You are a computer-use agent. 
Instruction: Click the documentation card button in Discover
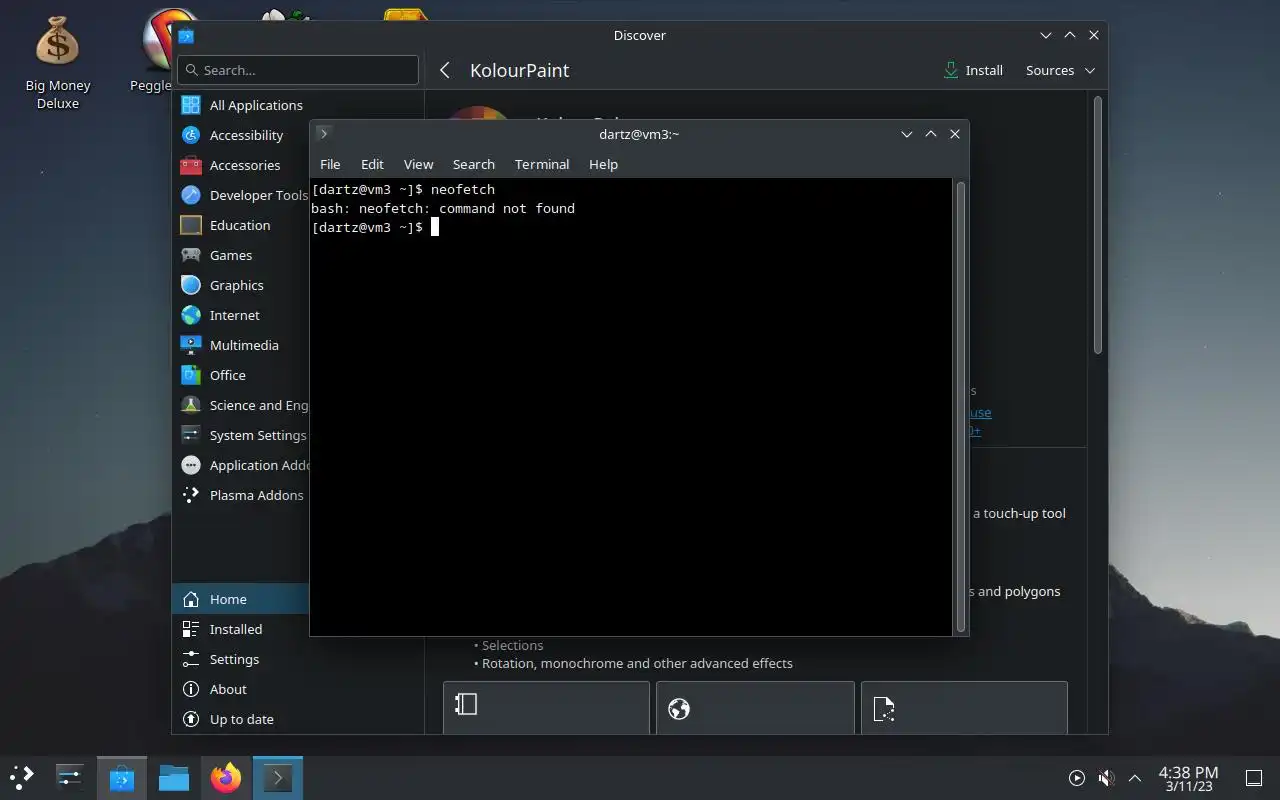tap(546, 709)
